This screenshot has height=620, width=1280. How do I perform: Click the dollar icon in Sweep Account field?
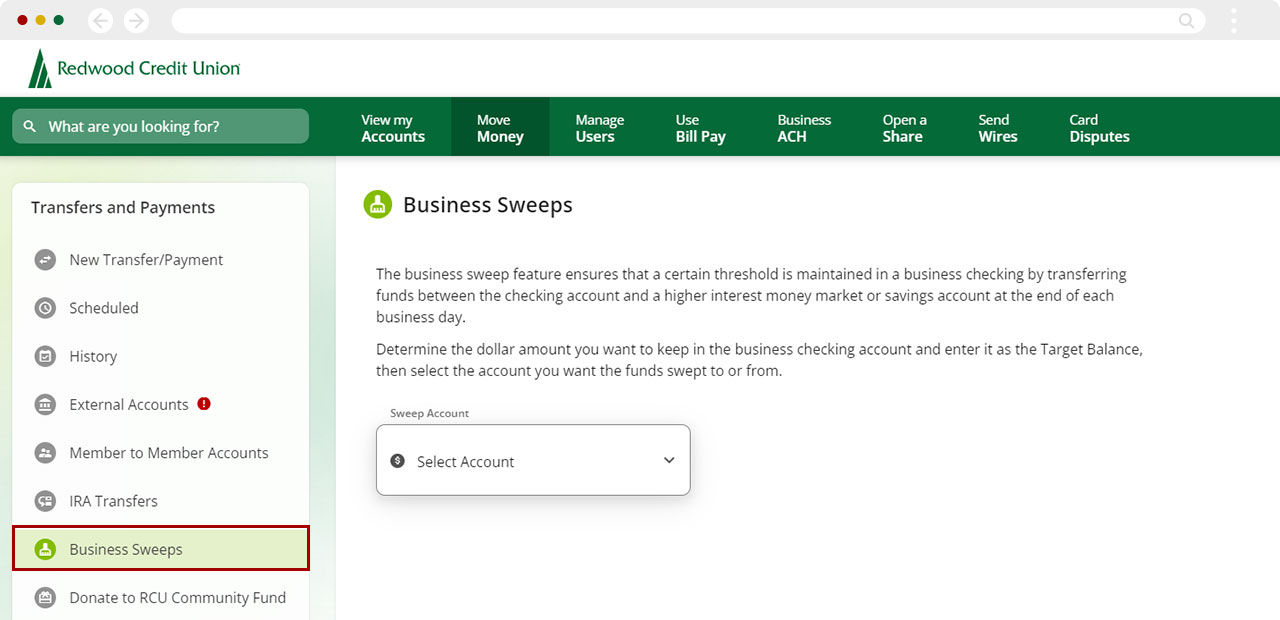pyautogui.click(x=397, y=461)
